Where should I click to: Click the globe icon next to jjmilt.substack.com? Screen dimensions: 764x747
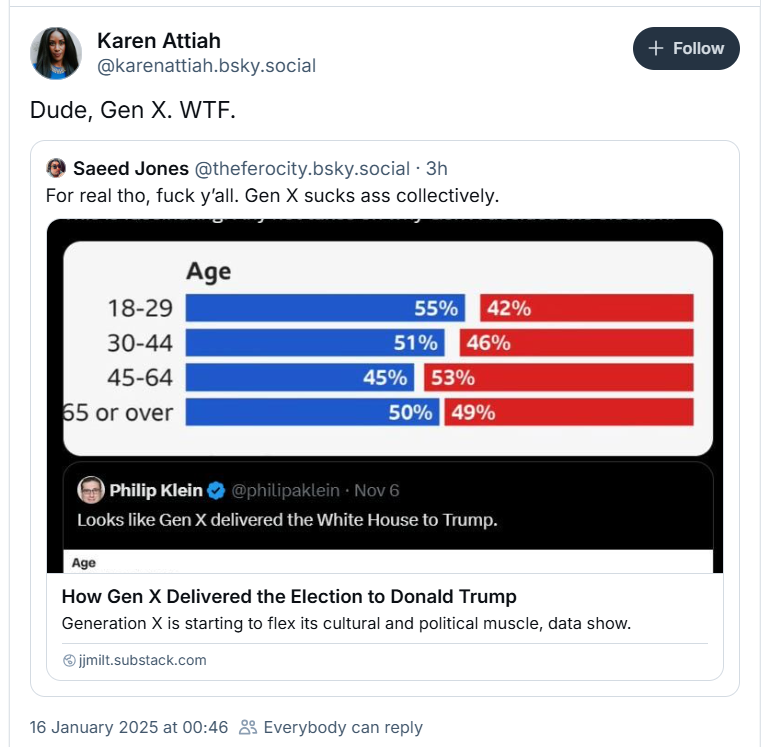pos(69,660)
